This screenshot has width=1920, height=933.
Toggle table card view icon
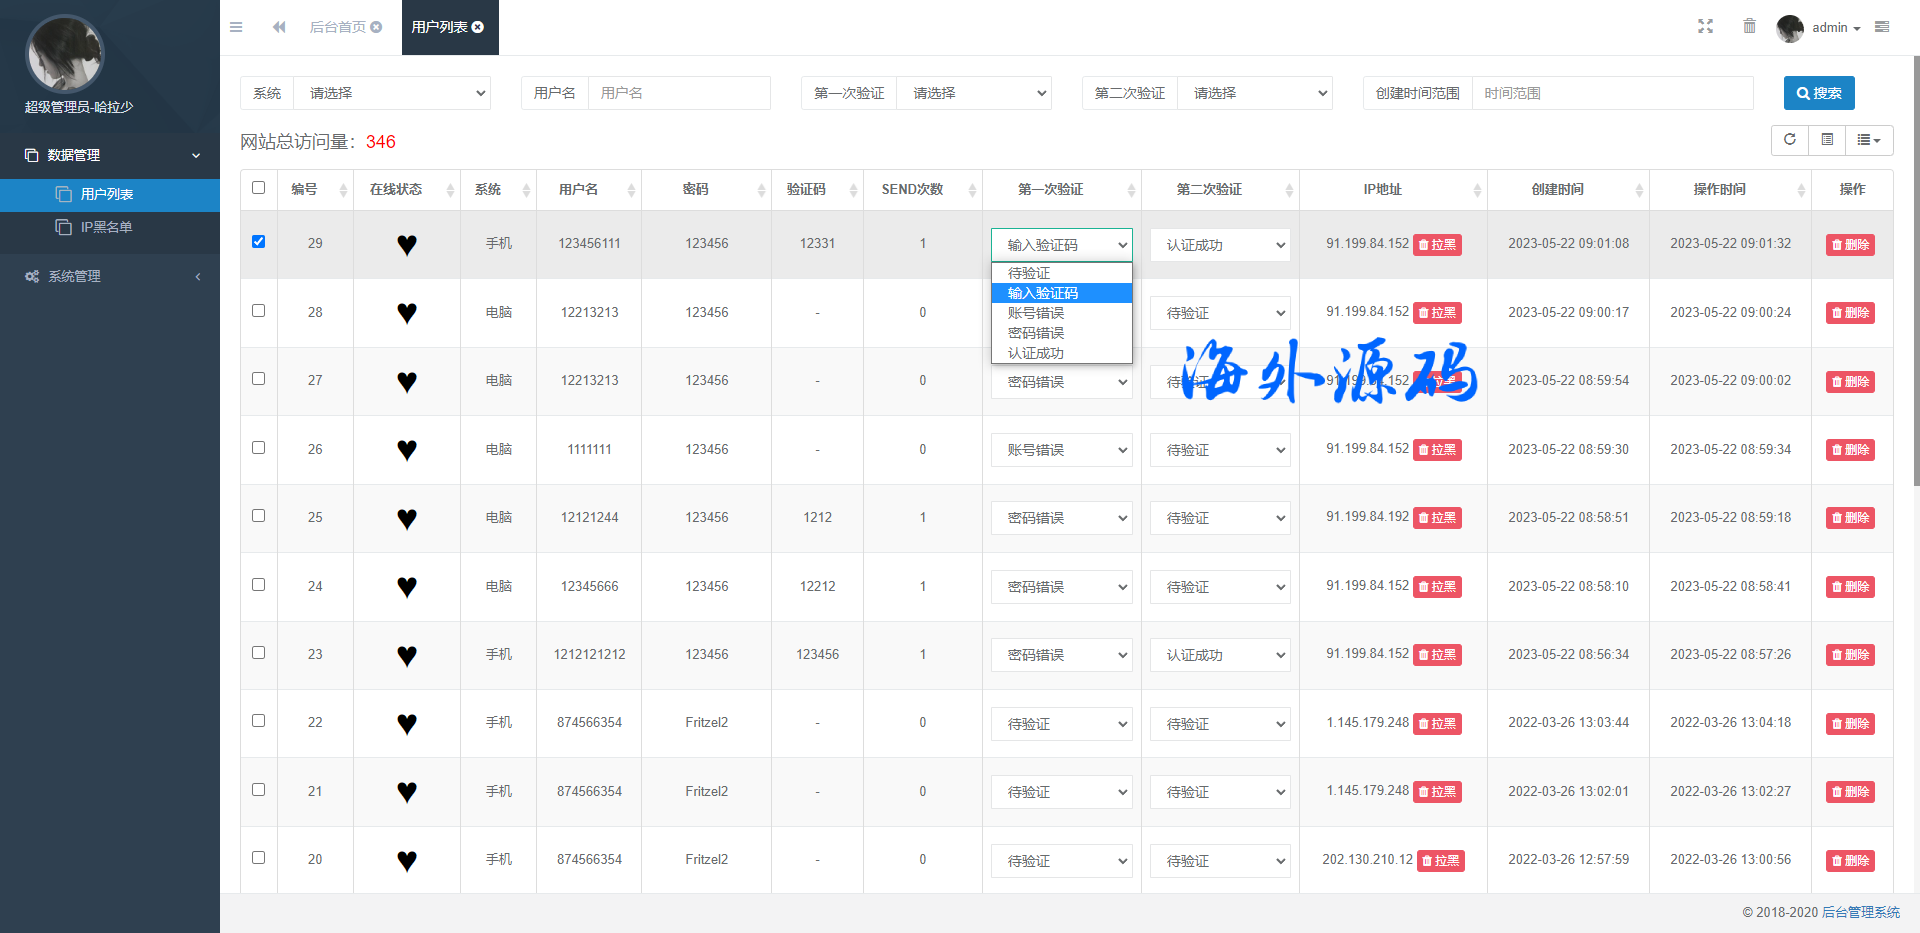[1827, 140]
